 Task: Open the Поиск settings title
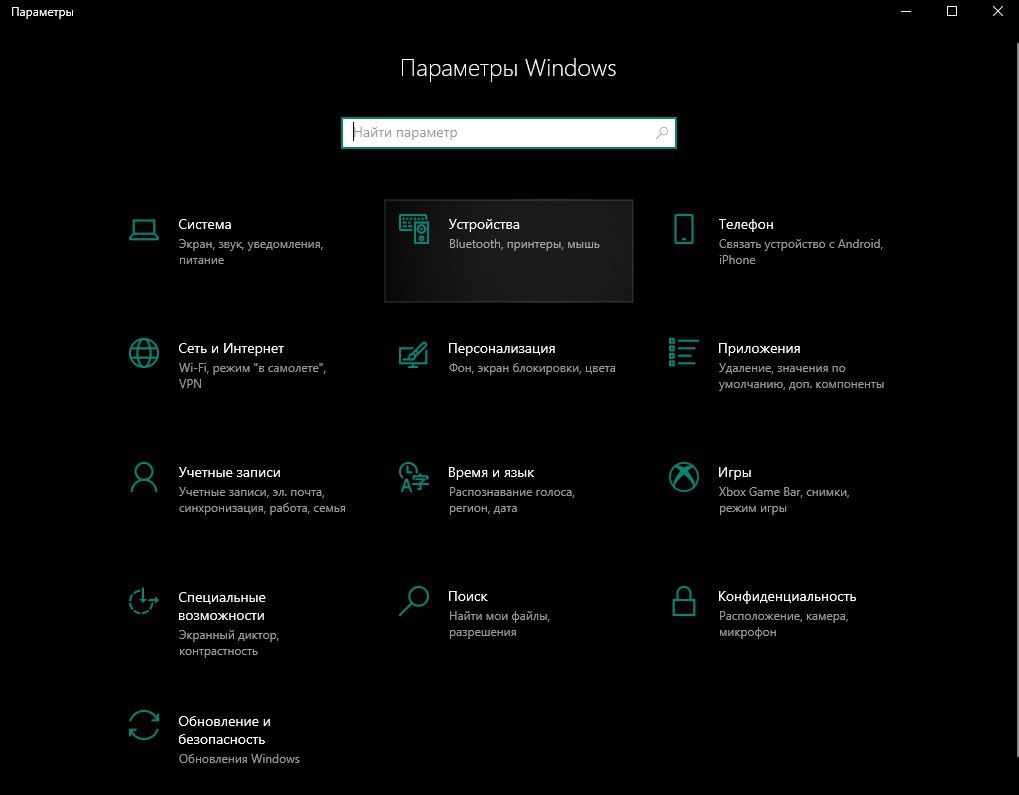coord(468,596)
